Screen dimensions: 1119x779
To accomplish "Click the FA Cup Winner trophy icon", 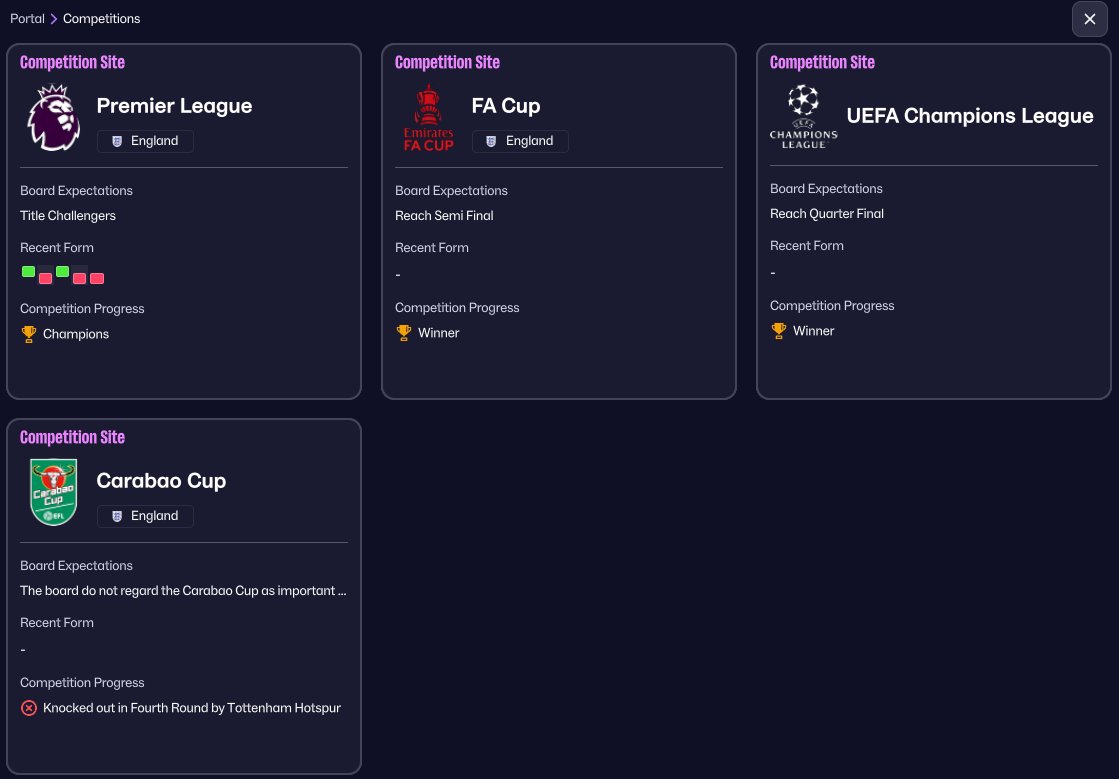I will [404, 333].
